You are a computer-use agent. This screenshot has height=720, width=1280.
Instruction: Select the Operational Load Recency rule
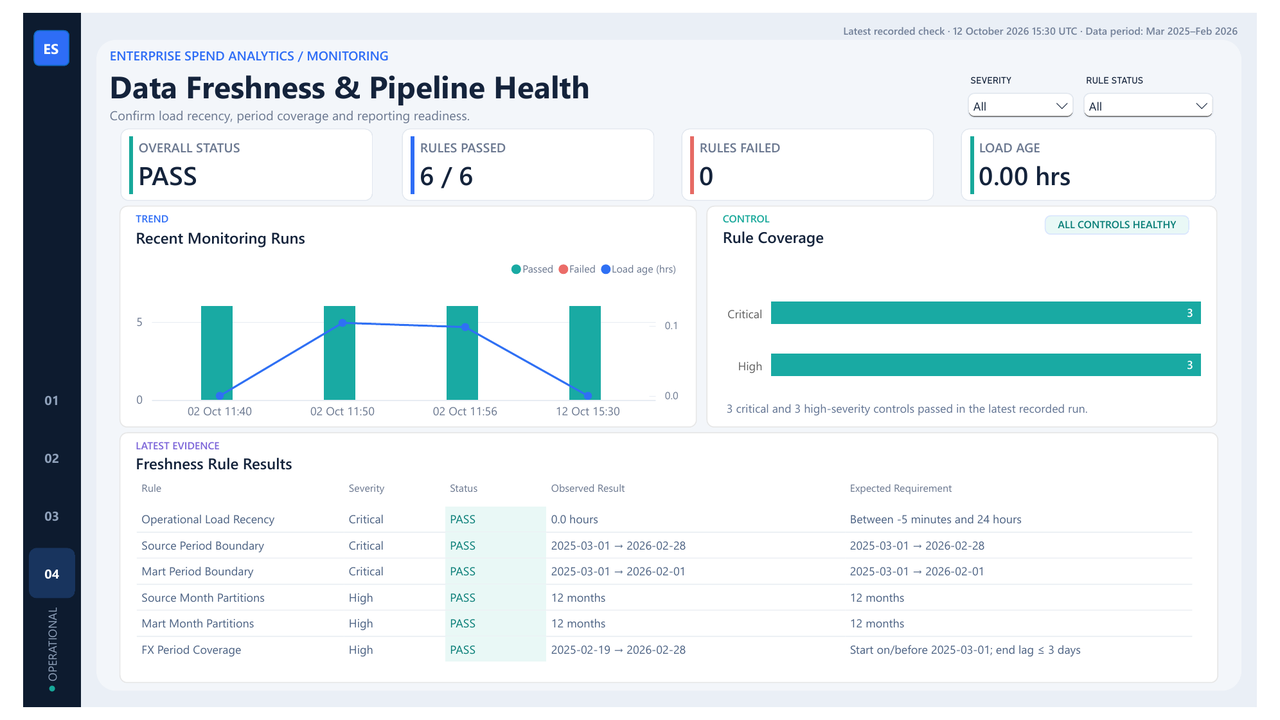click(208, 520)
